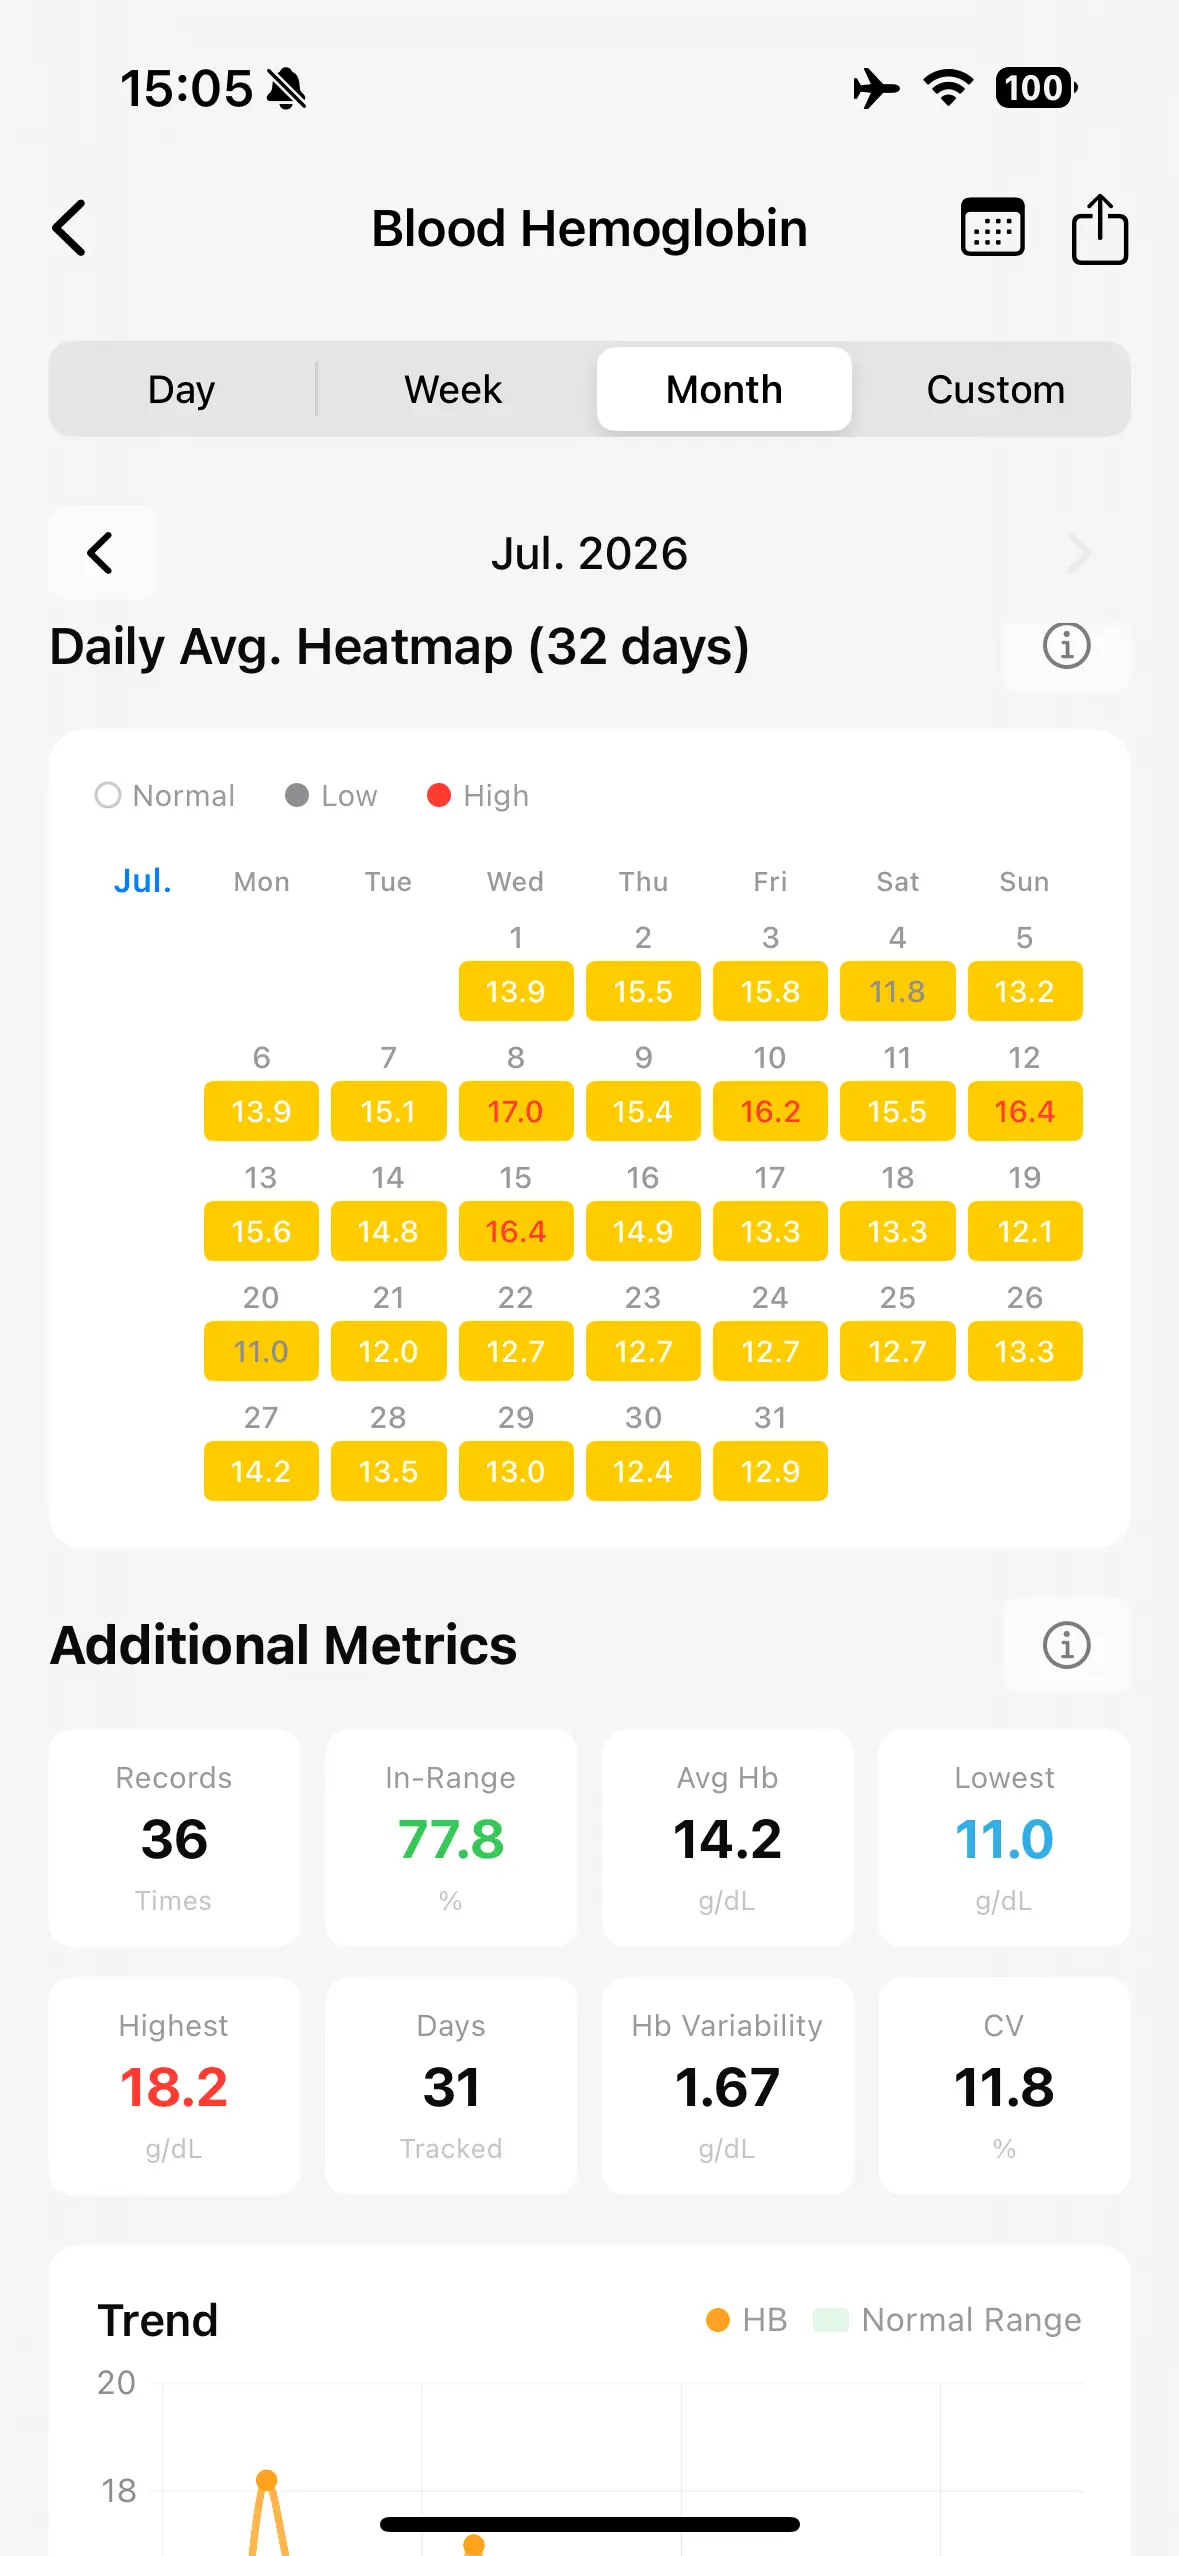Tap the airplane mode status icon
Viewport: 1179px width, 2556px height.
(876, 88)
